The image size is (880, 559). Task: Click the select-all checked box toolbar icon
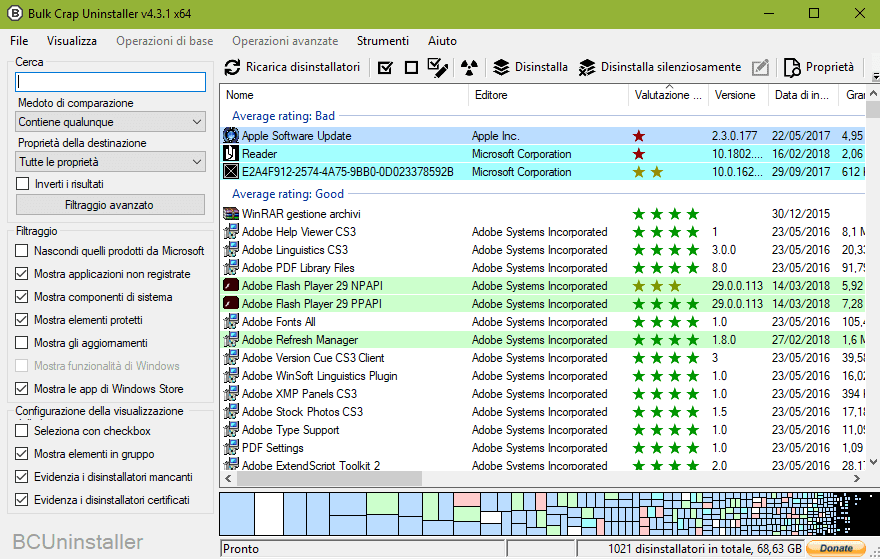[x=385, y=68]
